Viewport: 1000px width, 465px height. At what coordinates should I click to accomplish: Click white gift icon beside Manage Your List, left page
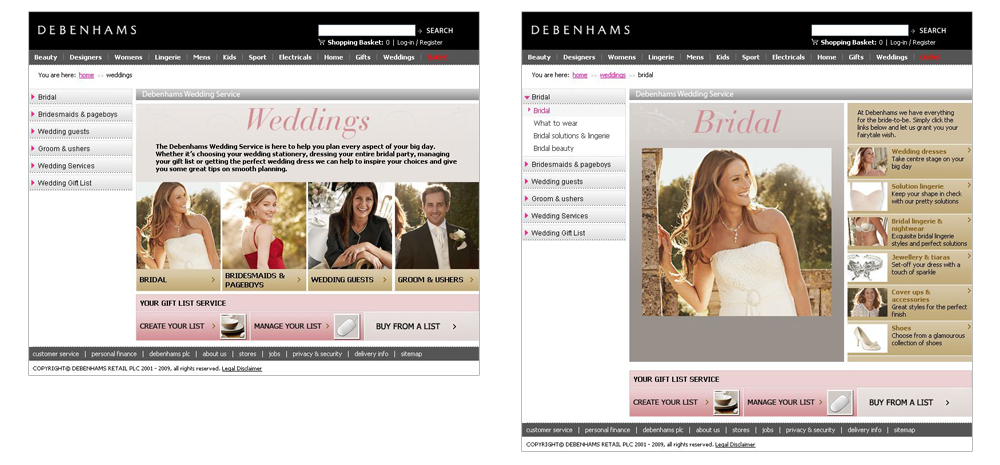point(345,326)
